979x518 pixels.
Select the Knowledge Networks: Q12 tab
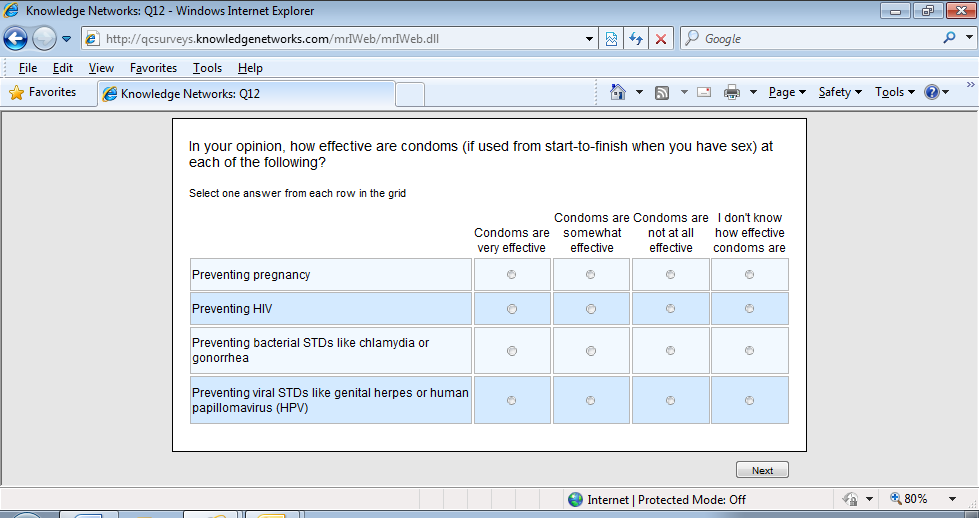pos(246,94)
